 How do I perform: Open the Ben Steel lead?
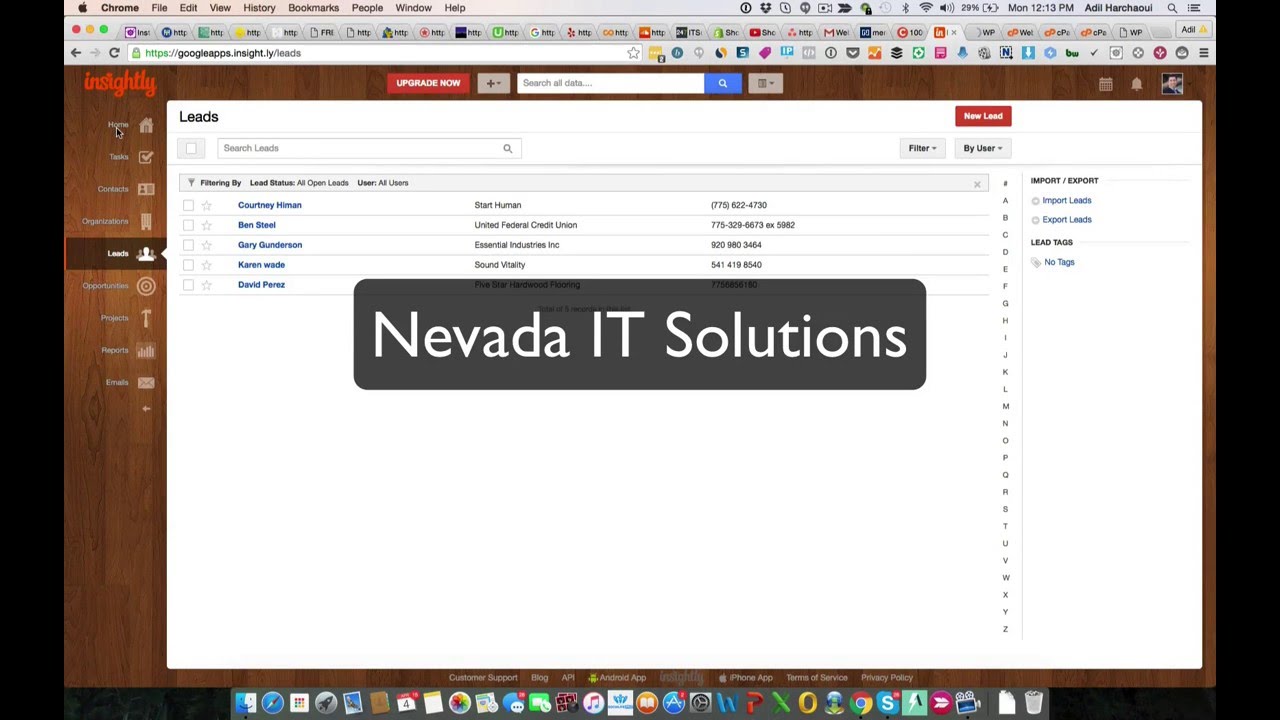(256, 225)
